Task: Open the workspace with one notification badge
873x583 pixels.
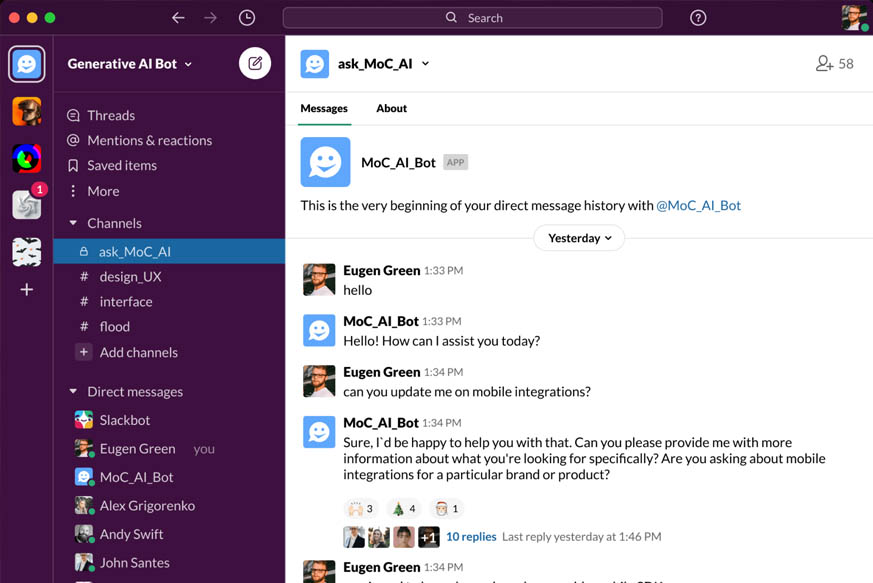Action: coord(26,204)
